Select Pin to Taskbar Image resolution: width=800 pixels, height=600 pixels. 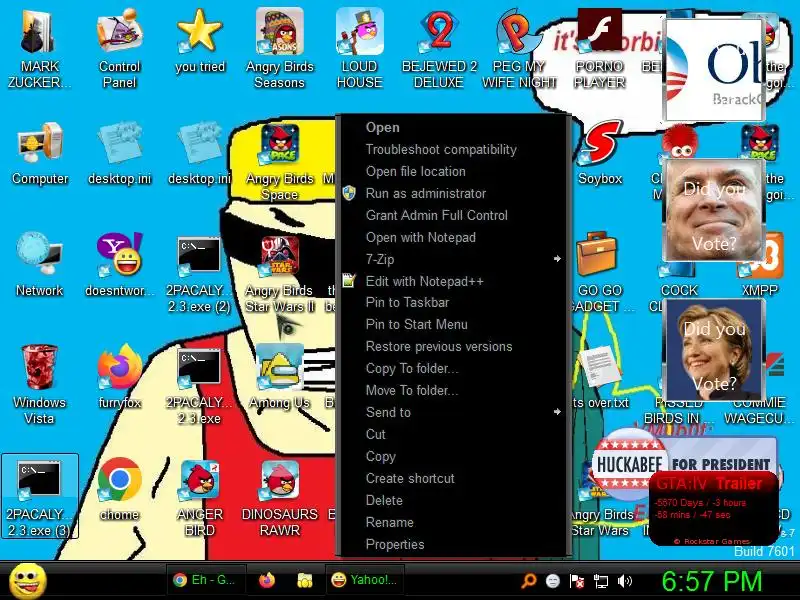454,303
